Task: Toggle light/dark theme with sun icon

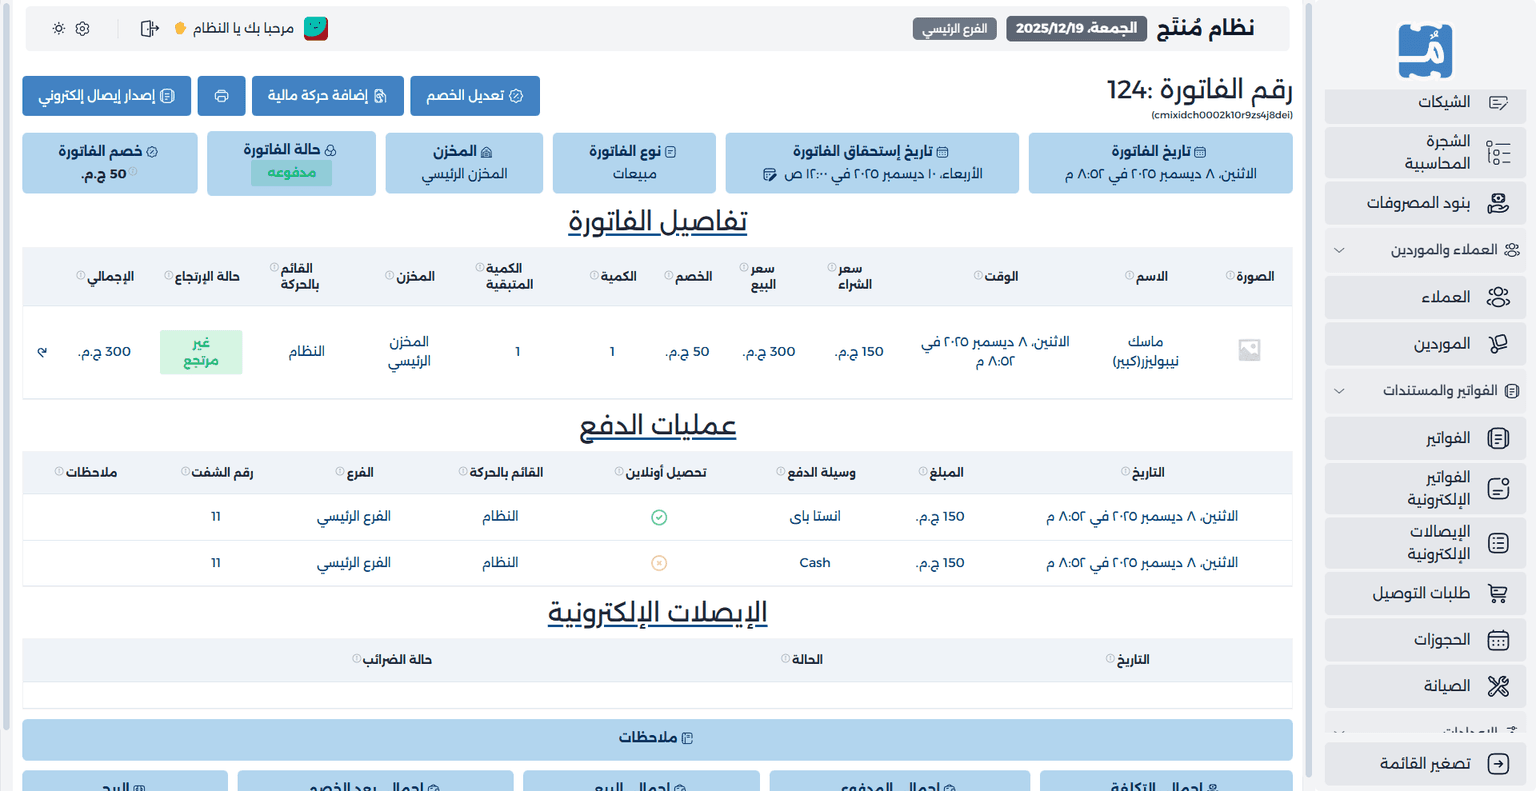Action: point(59,29)
